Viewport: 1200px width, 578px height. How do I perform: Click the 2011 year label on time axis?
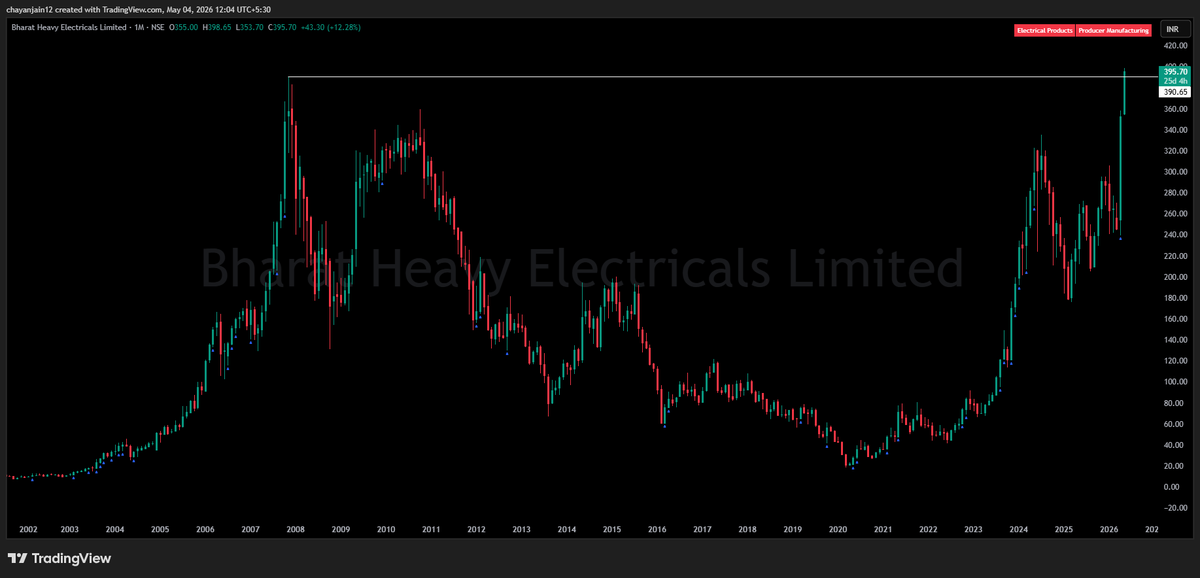431,529
